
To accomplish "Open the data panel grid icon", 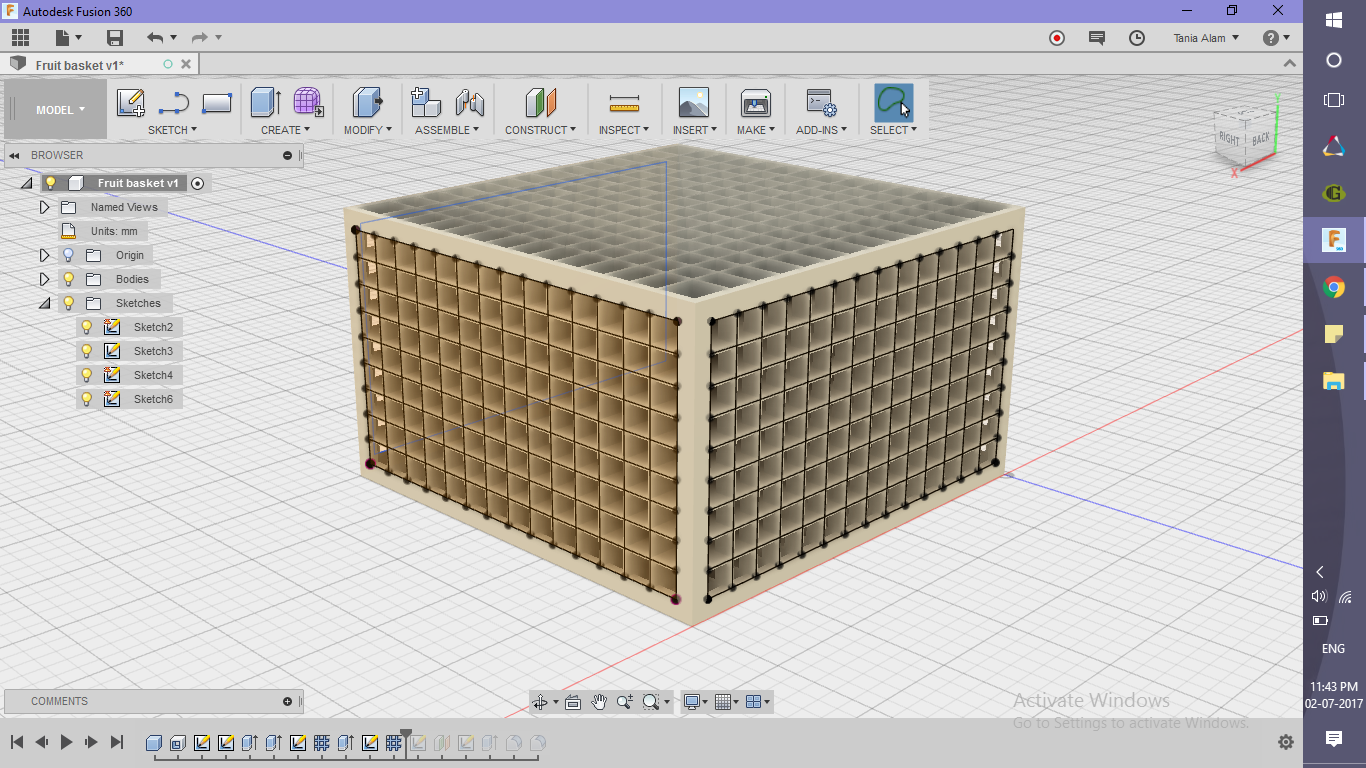I will pyautogui.click(x=21, y=38).
